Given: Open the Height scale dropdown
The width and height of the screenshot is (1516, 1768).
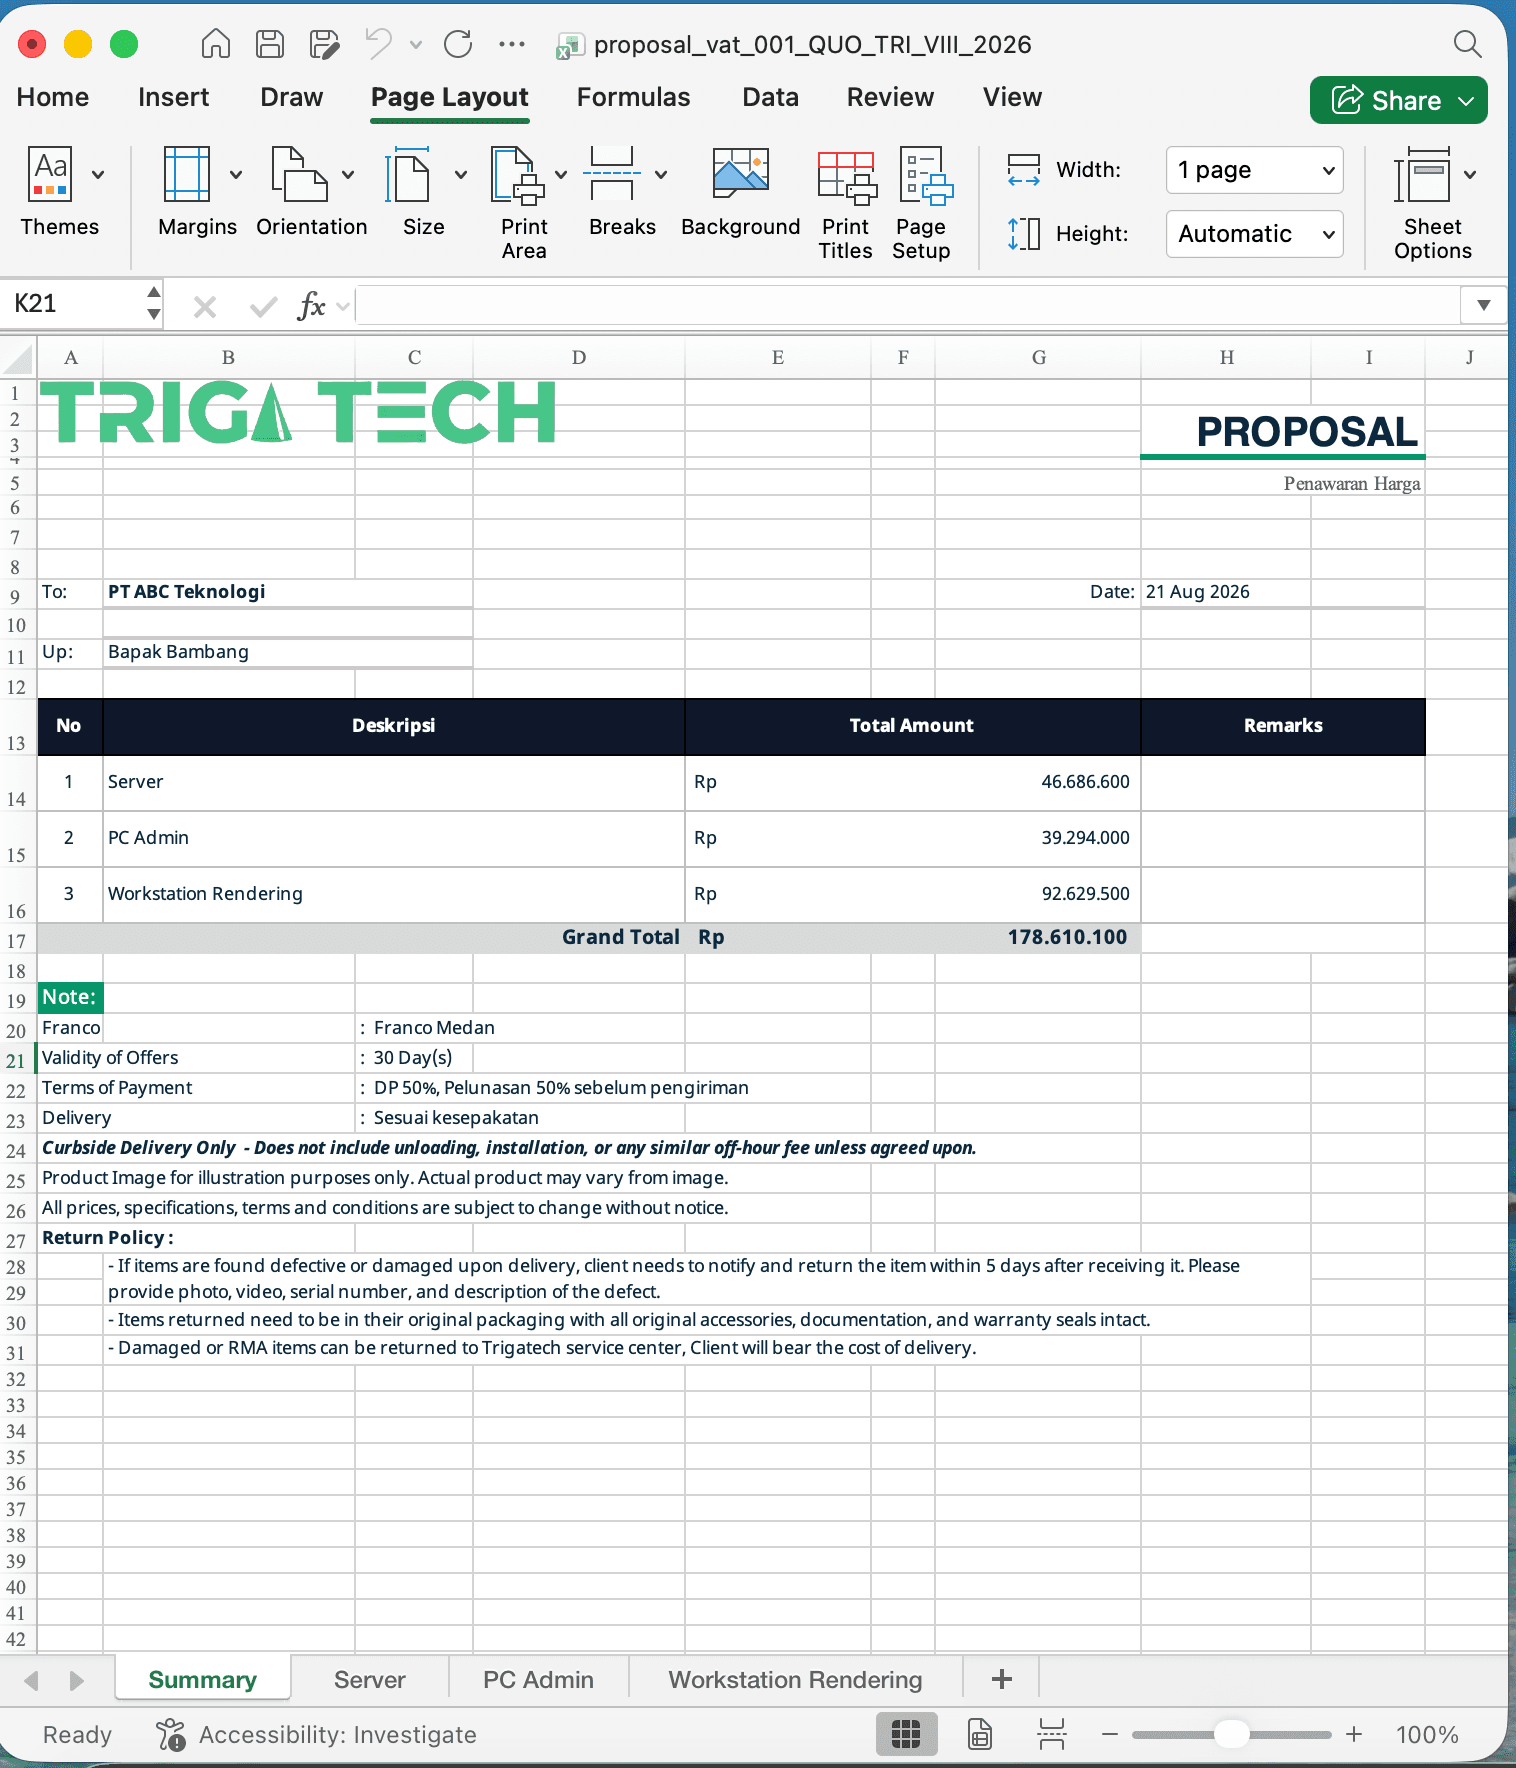Looking at the screenshot, I should click(x=1255, y=234).
